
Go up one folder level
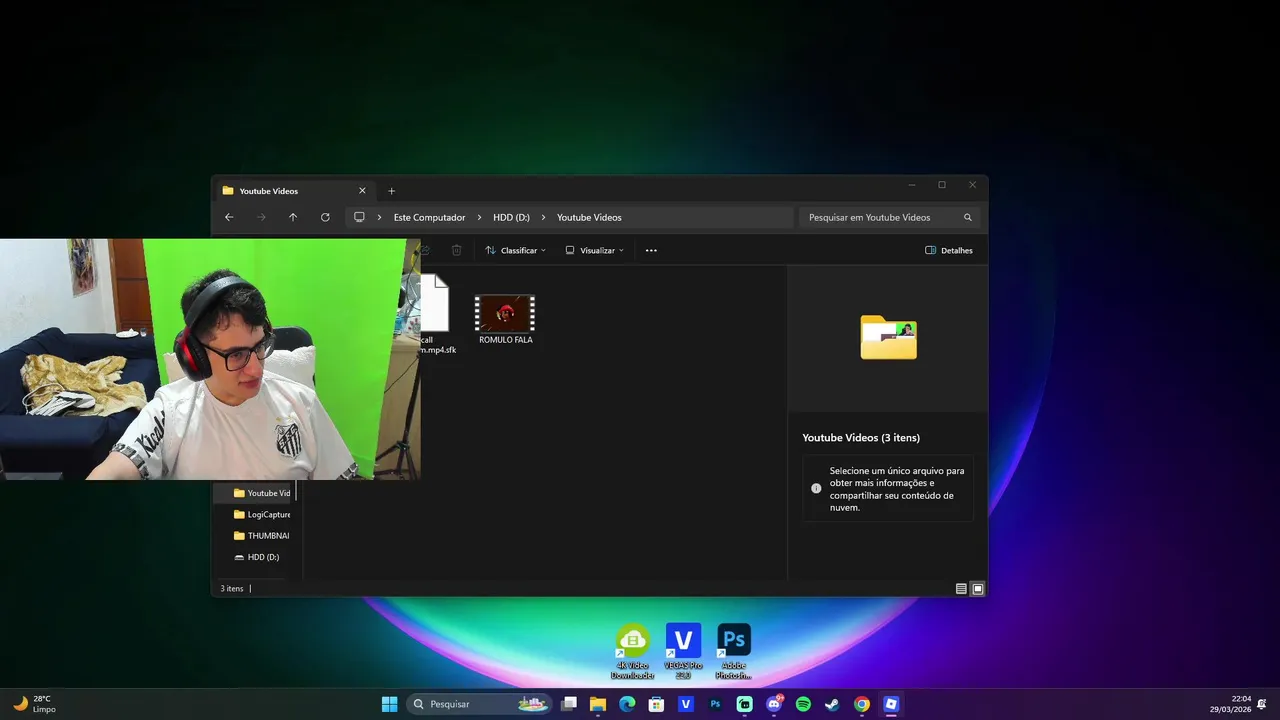(293, 217)
